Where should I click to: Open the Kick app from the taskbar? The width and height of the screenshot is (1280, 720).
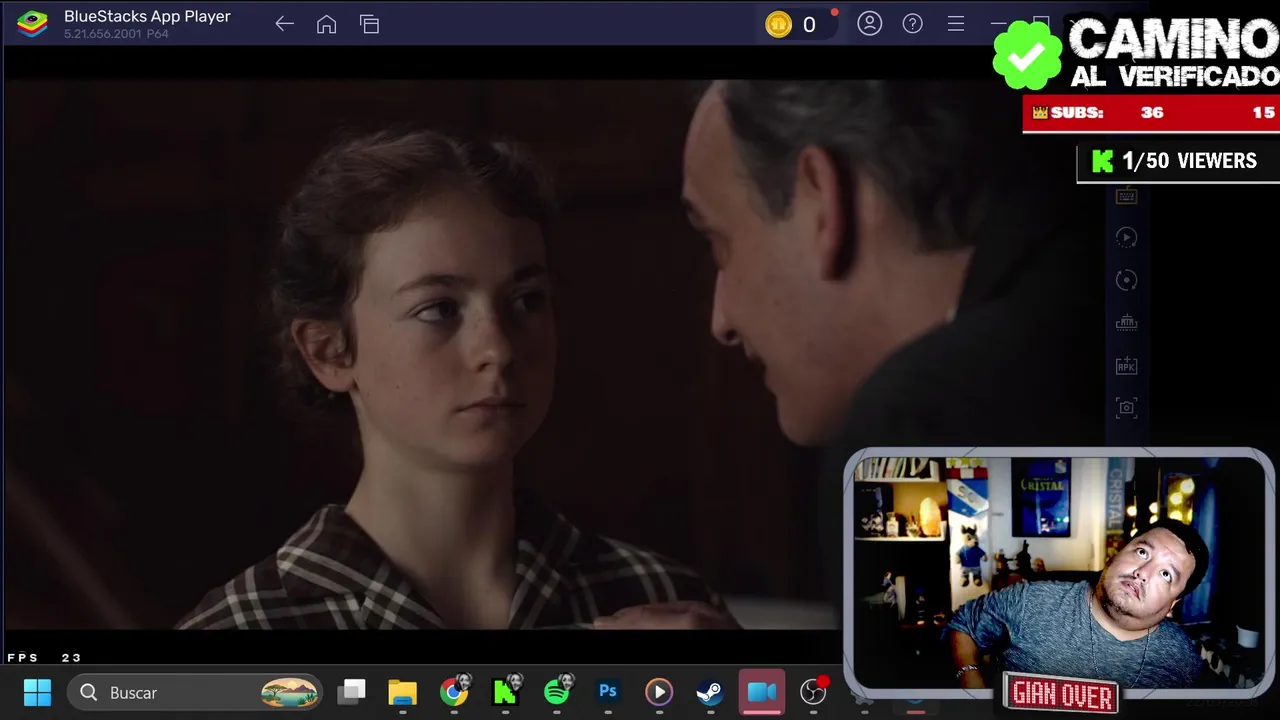(505, 692)
